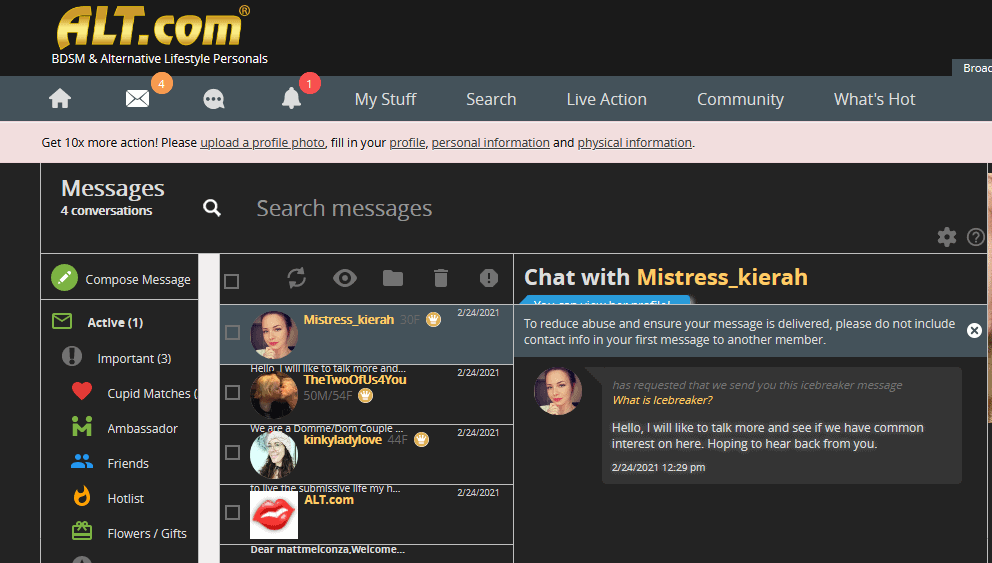Open the My Stuff menu
The image size is (992, 563).
(385, 99)
